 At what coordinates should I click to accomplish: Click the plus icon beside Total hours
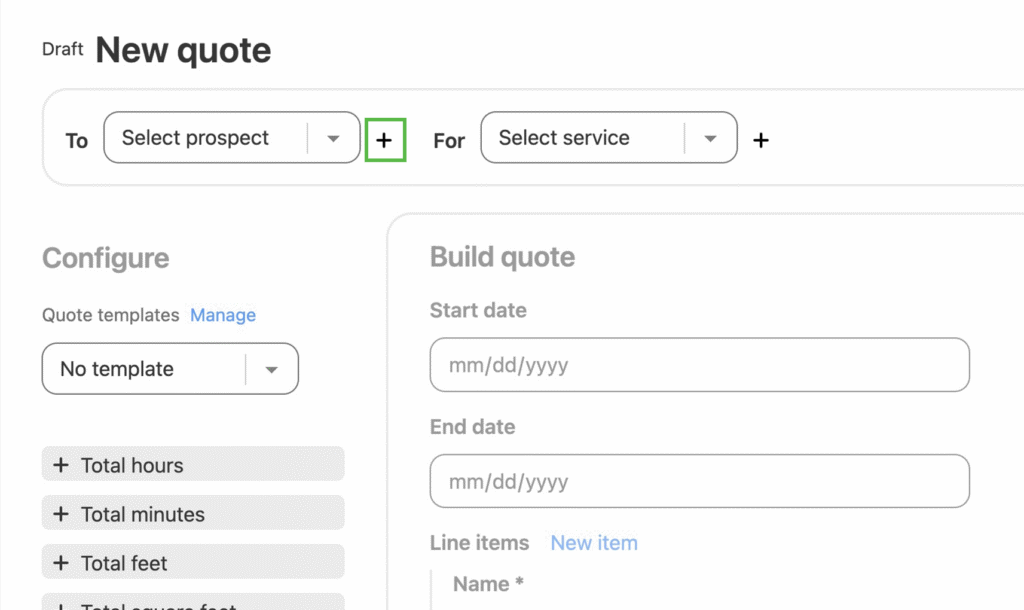[x=61, y=465]
